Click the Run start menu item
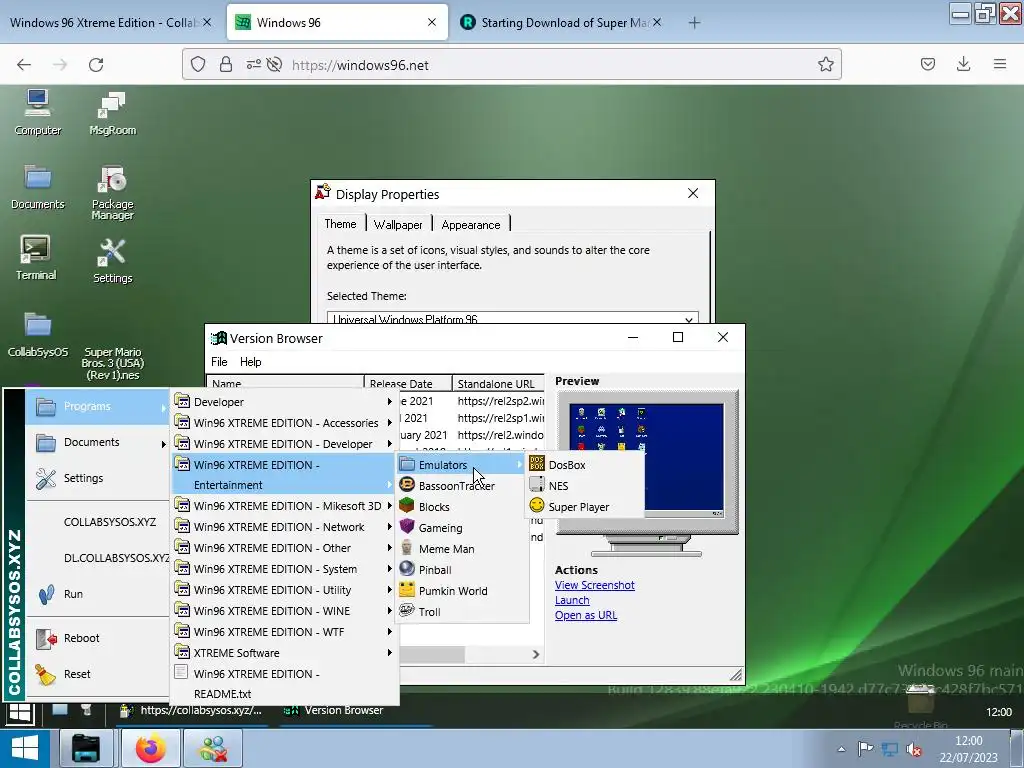This screenshot has height=768, width=1024. tap(97, 594)
